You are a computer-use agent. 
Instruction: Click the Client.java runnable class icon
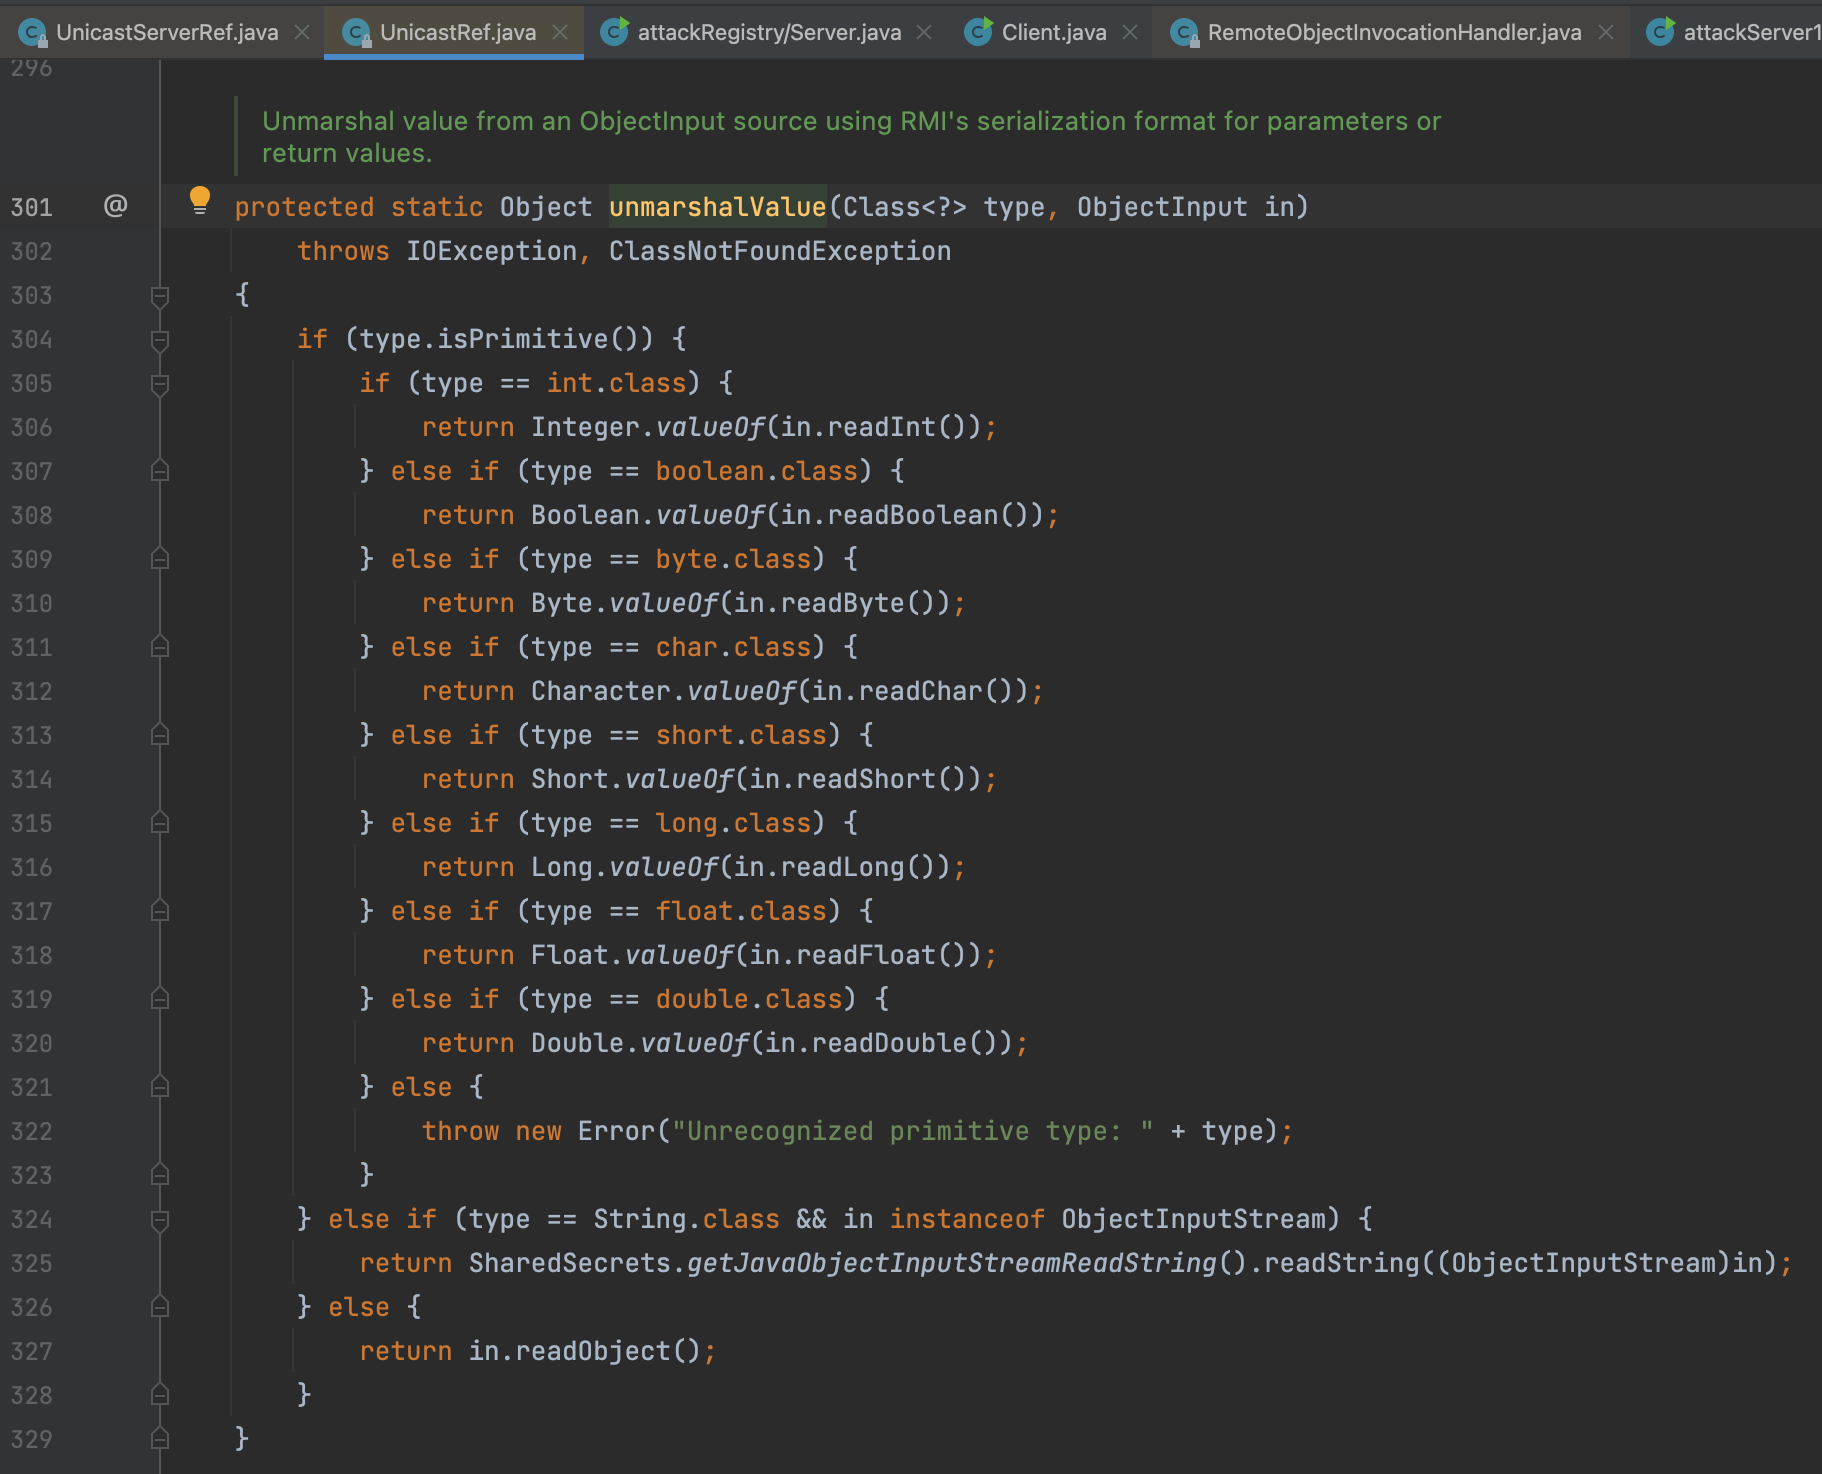pyautogui.click(x=978, y=32)
